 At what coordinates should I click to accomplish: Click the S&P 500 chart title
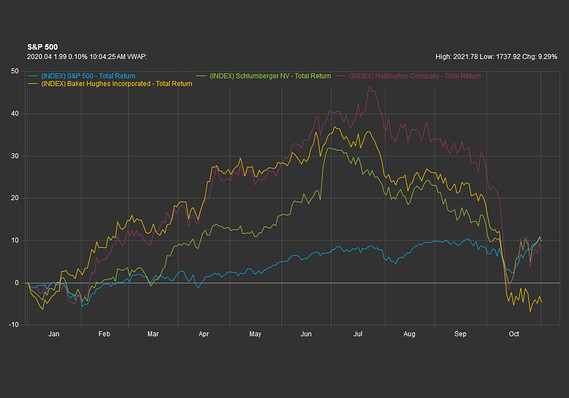pos(42,47)
